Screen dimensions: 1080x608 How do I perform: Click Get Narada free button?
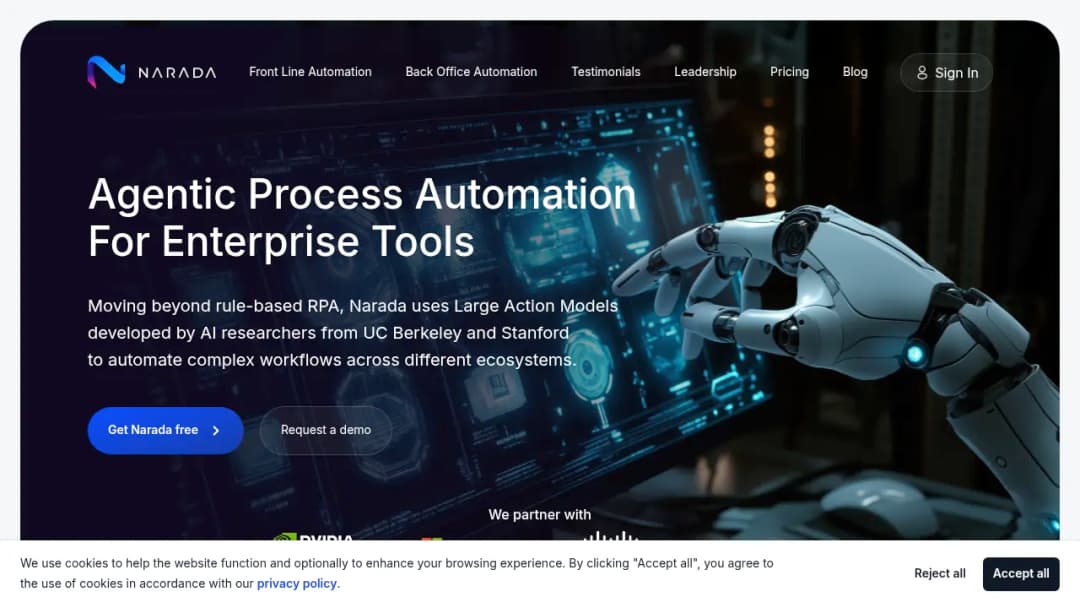click(x=165, y=430)
